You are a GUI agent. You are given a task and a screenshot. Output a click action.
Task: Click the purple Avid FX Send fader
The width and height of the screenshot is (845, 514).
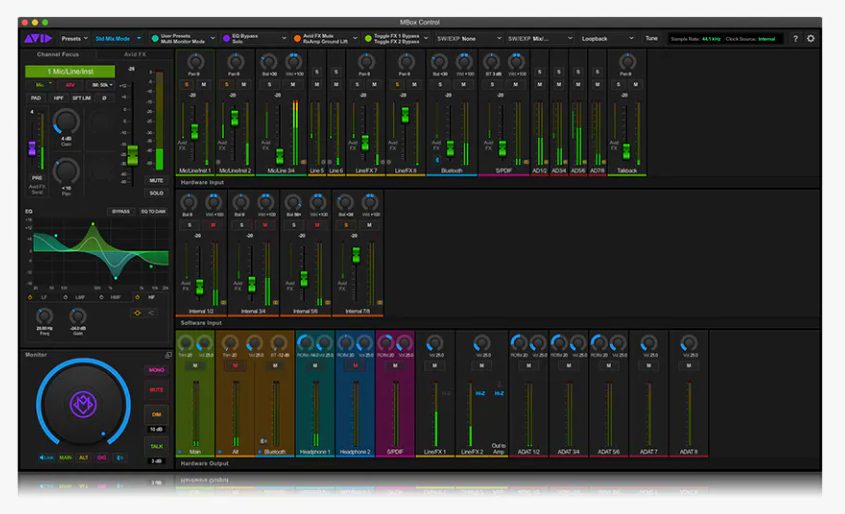click(x=32, y=148)
